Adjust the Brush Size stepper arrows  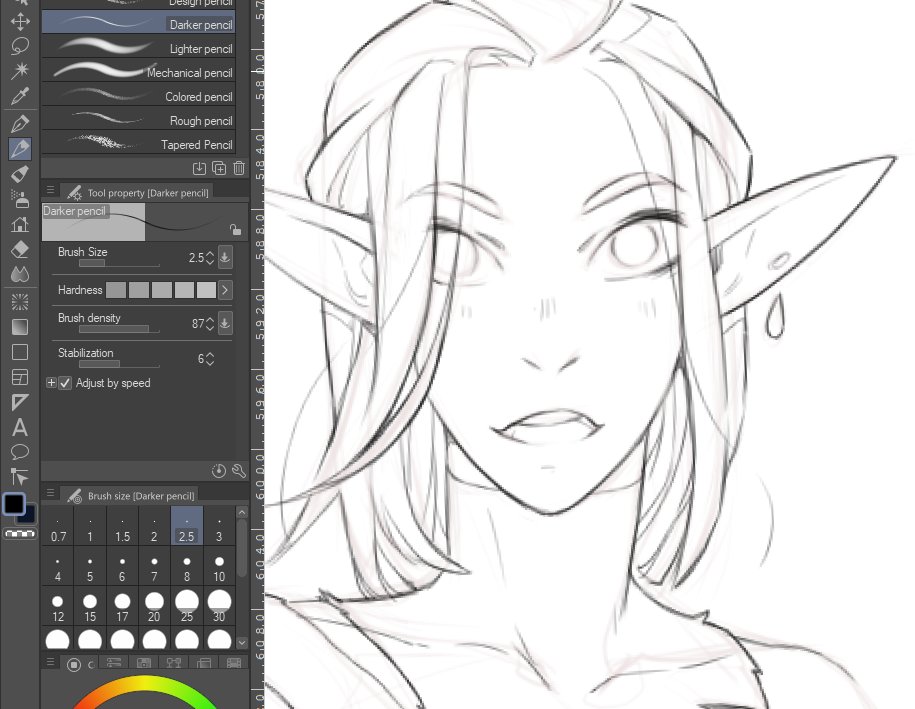pos(210,257)
